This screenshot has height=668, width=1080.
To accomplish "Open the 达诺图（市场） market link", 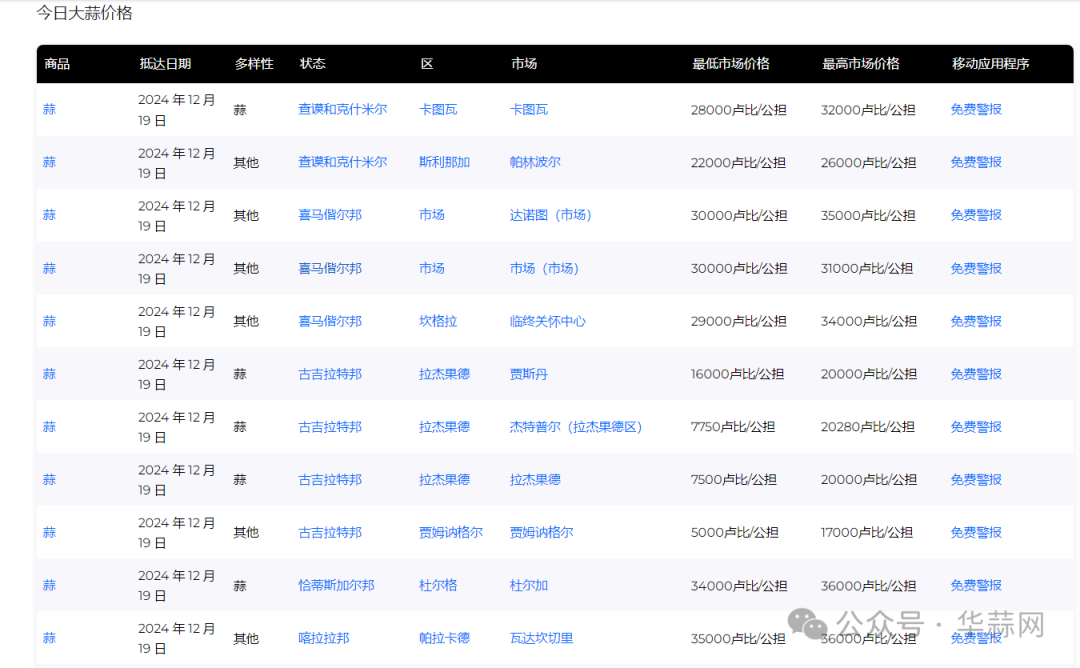I will tap(550, 215).
